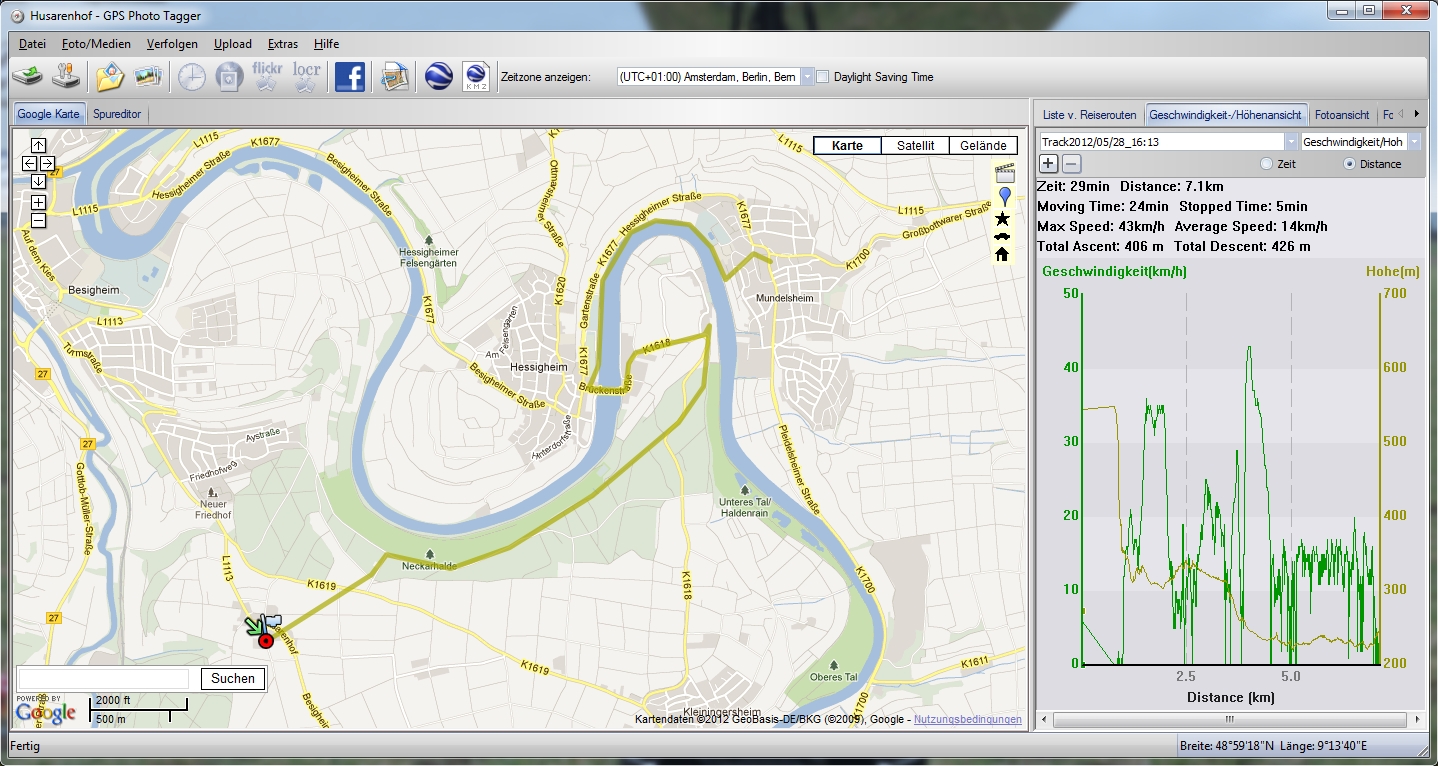The width and height of the screenshot is (1438, 766).
Task: Click the Facebook upload icon
Action: 349,77
